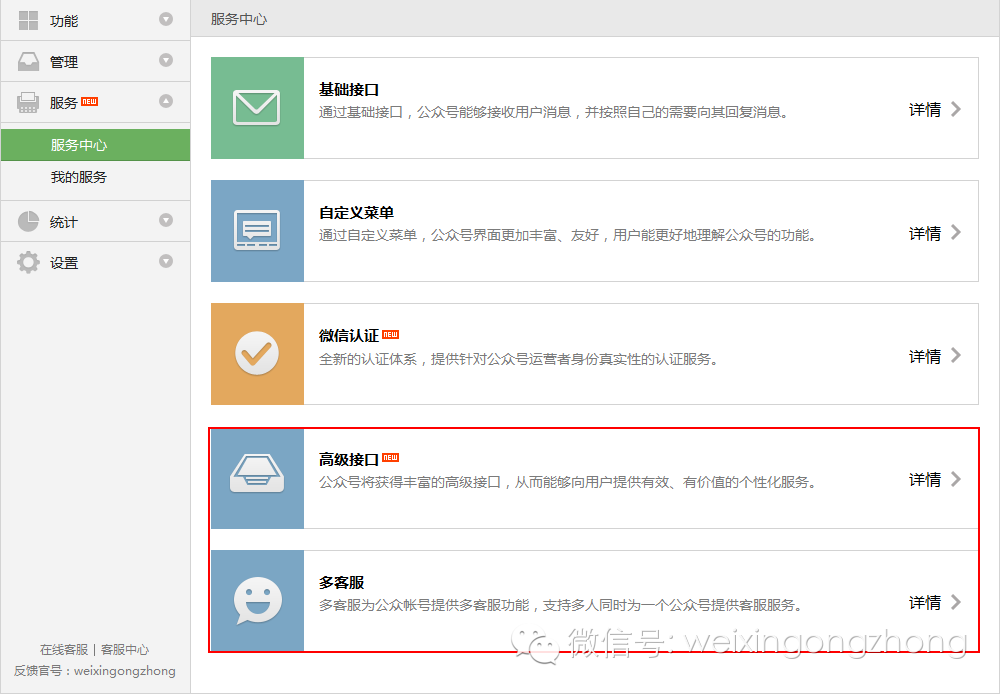The height and width of the screenshot is (694, 1000).
Task: Click the chevron arrow in 微信认证 row
Action: tap(955, 355)
